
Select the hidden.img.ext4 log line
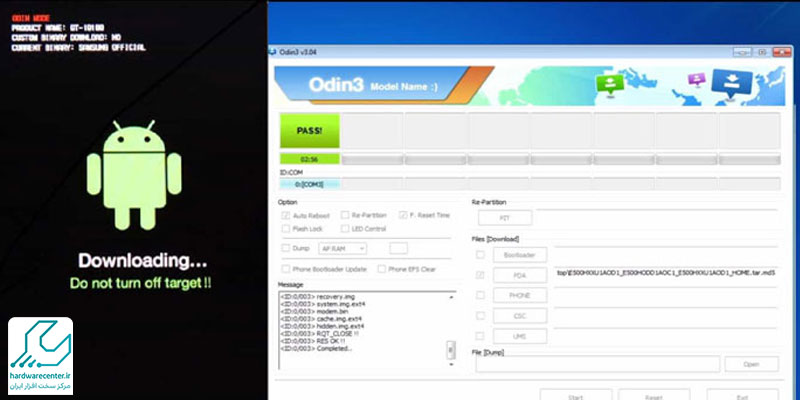(322, 326)
